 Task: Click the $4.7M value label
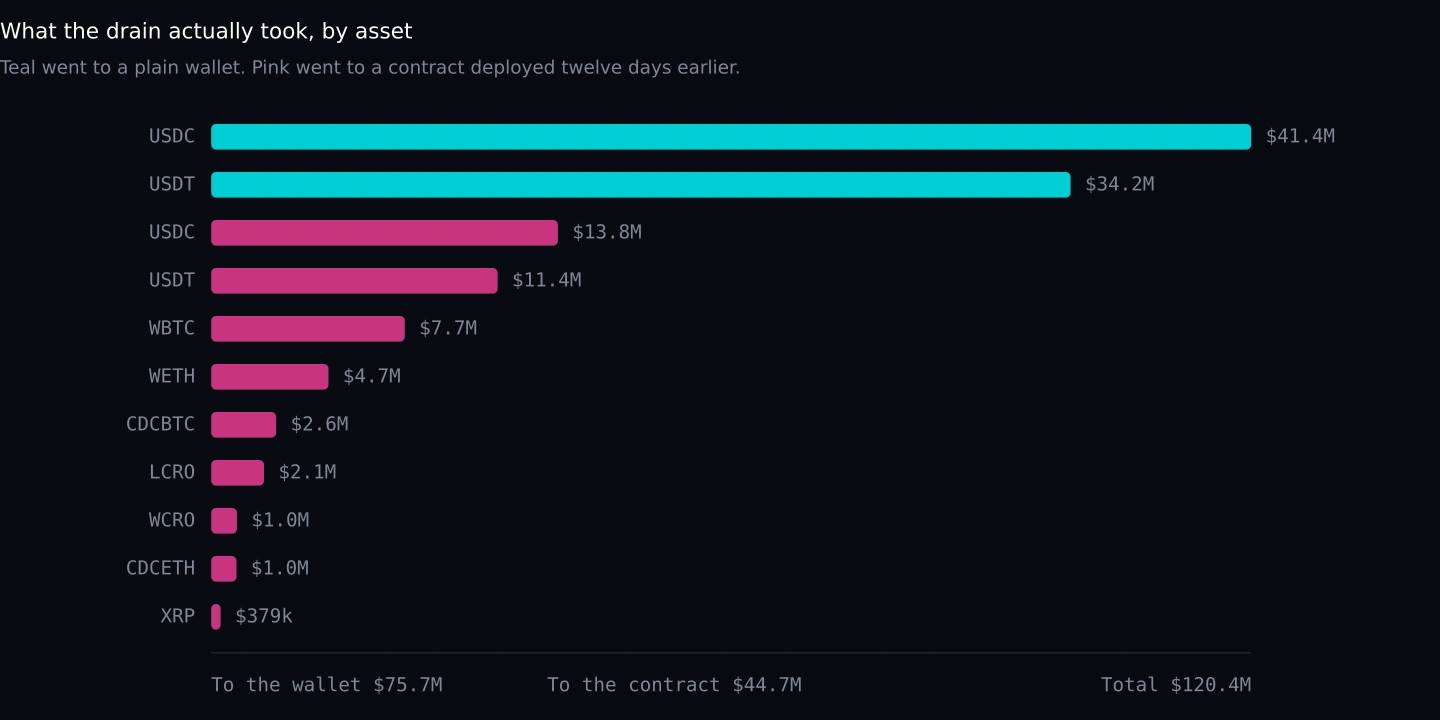pos(372,377)
